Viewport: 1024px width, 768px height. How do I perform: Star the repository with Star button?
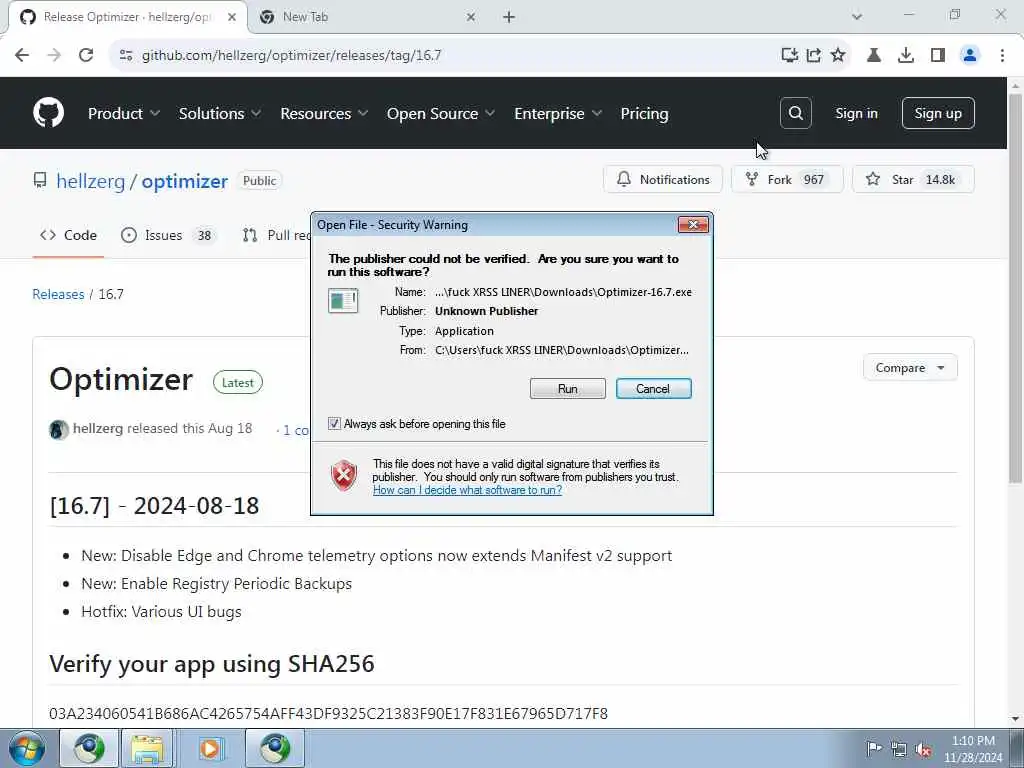click(x=913, y=180)
